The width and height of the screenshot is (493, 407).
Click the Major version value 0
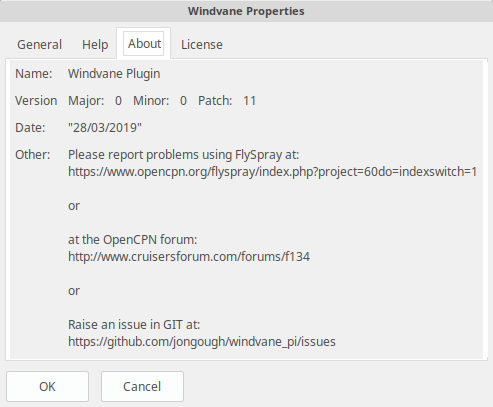point(118,101)
